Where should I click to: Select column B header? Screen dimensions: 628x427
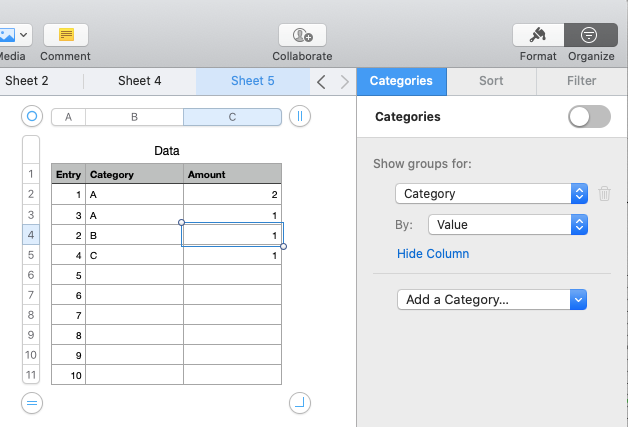coord(134,117)
